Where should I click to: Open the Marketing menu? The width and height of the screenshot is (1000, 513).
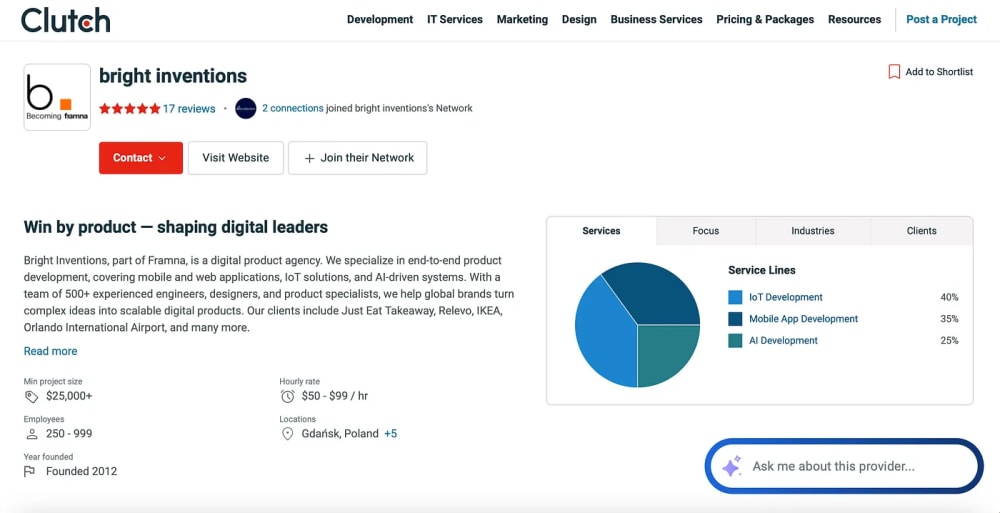point(522,20)
